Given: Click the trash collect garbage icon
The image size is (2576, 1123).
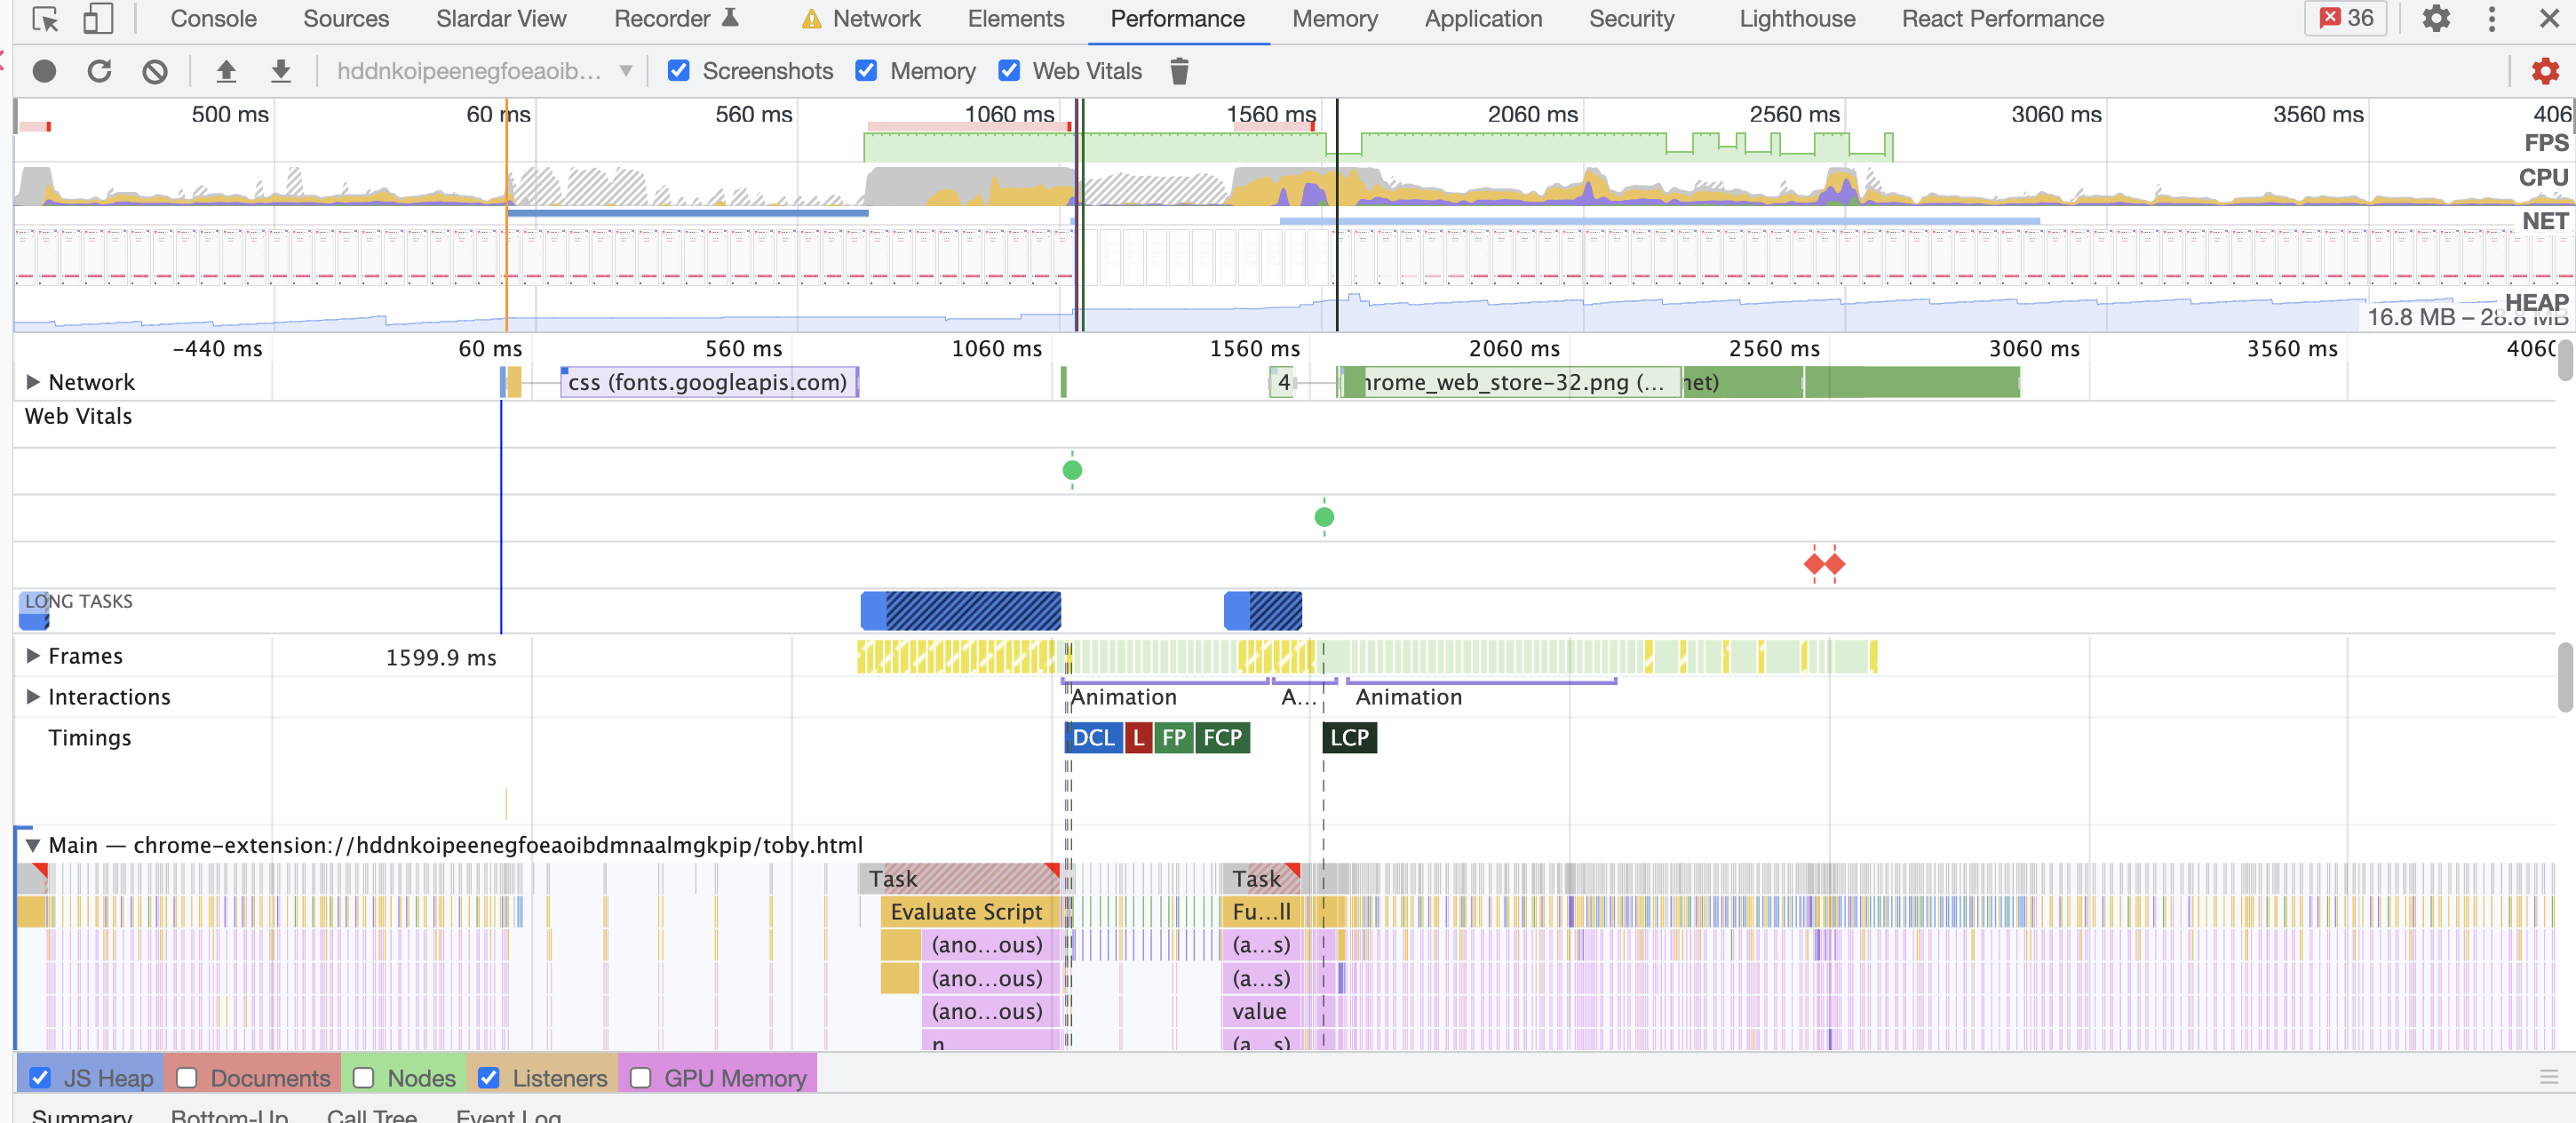Looking at the screenshot, I should click(x=1179, y=71).
